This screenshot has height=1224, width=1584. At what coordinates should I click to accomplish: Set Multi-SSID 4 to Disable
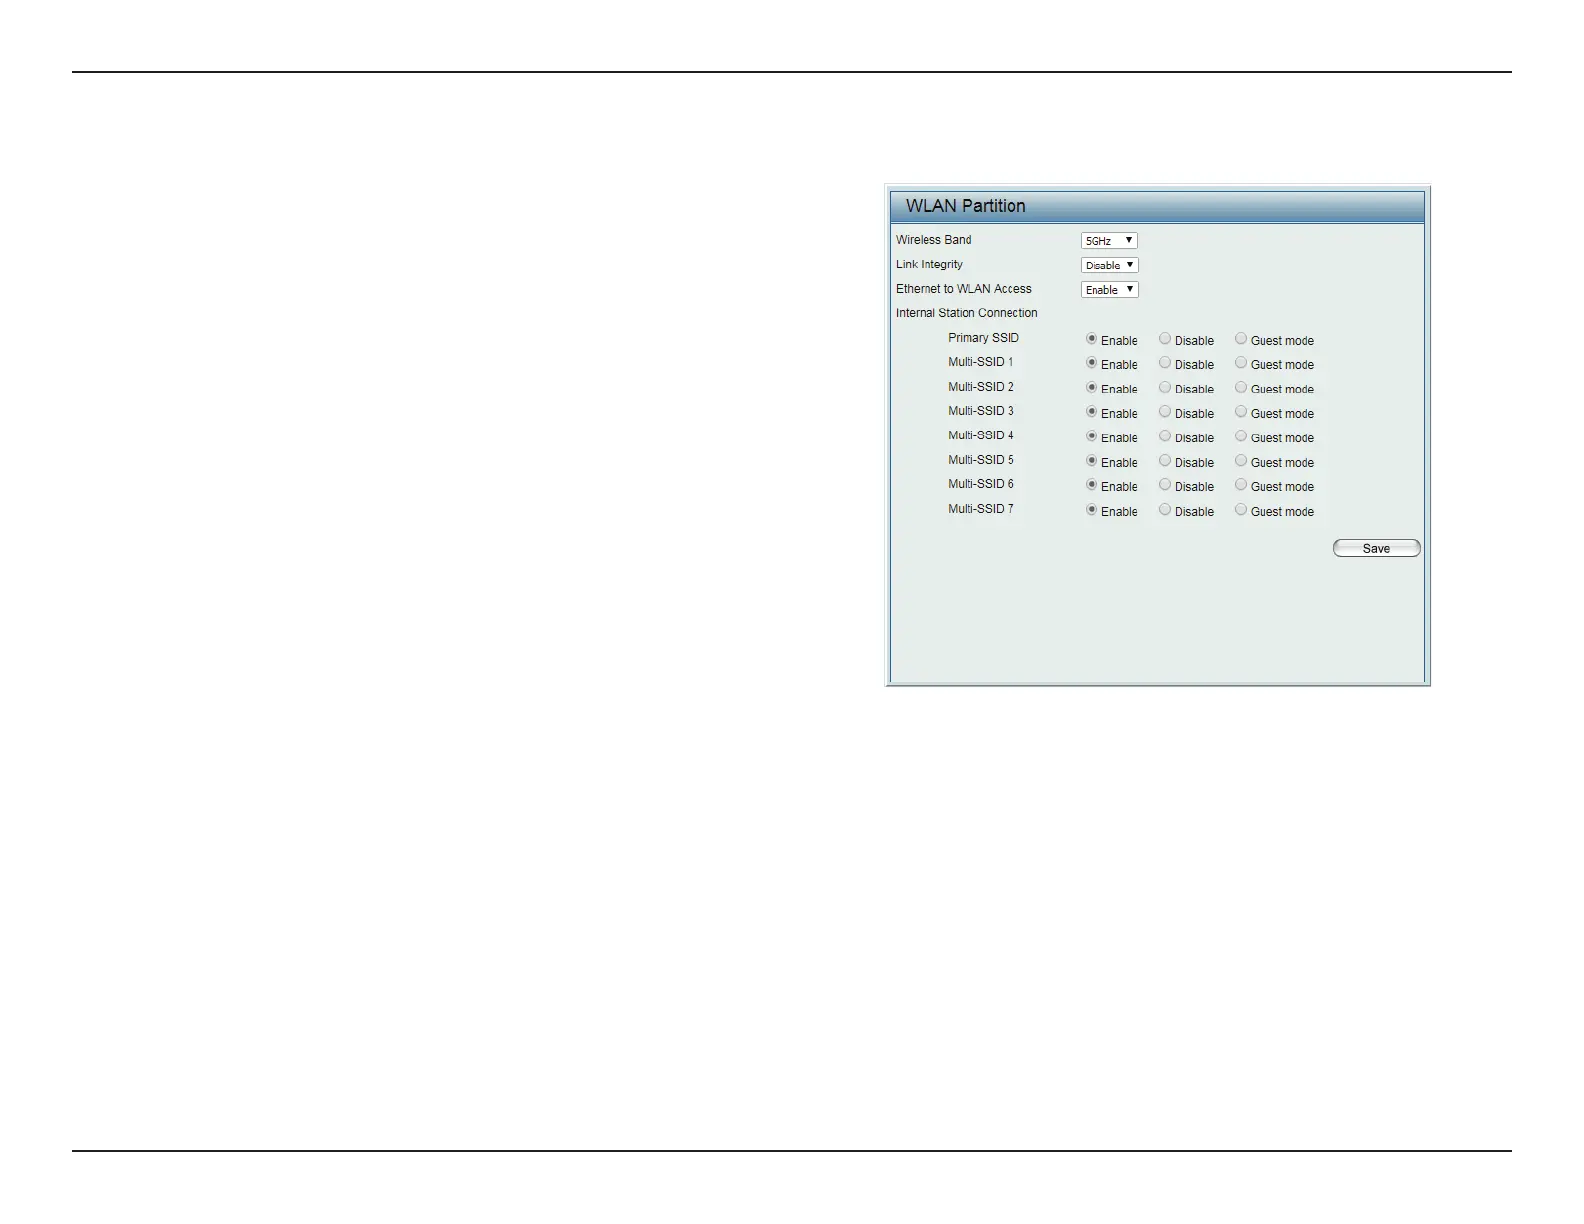tap(1165, 436)
